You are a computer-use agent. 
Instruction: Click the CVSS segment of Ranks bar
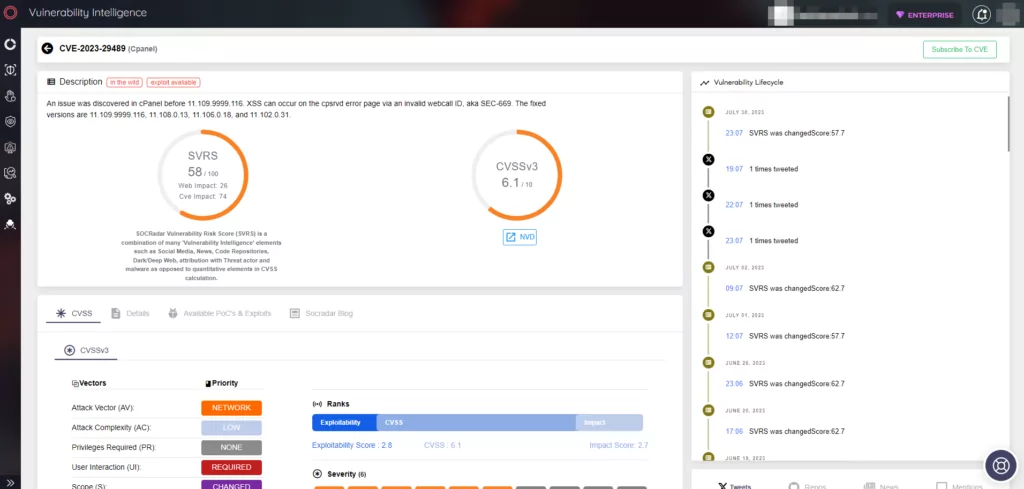(x=476, y=422)
